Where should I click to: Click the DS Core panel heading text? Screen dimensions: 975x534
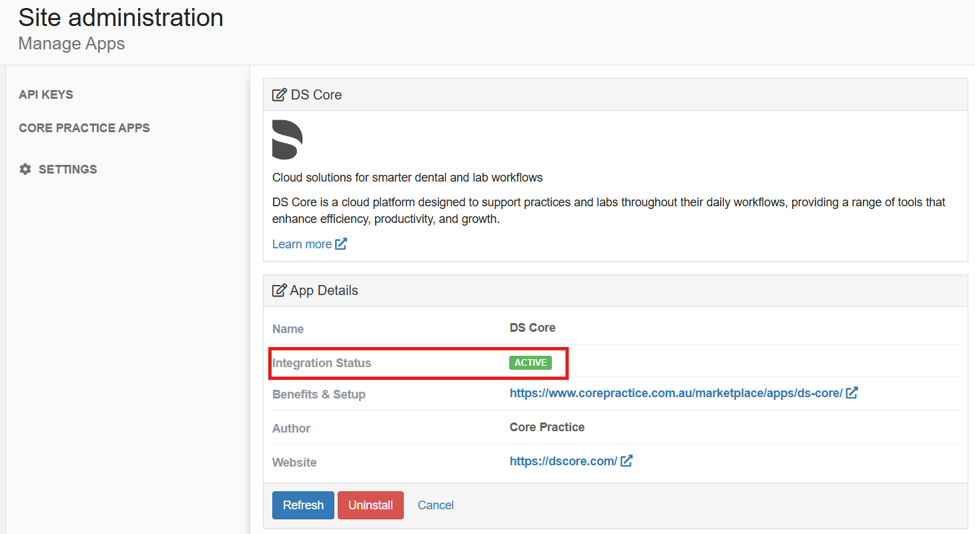click(x=317, y=95)
